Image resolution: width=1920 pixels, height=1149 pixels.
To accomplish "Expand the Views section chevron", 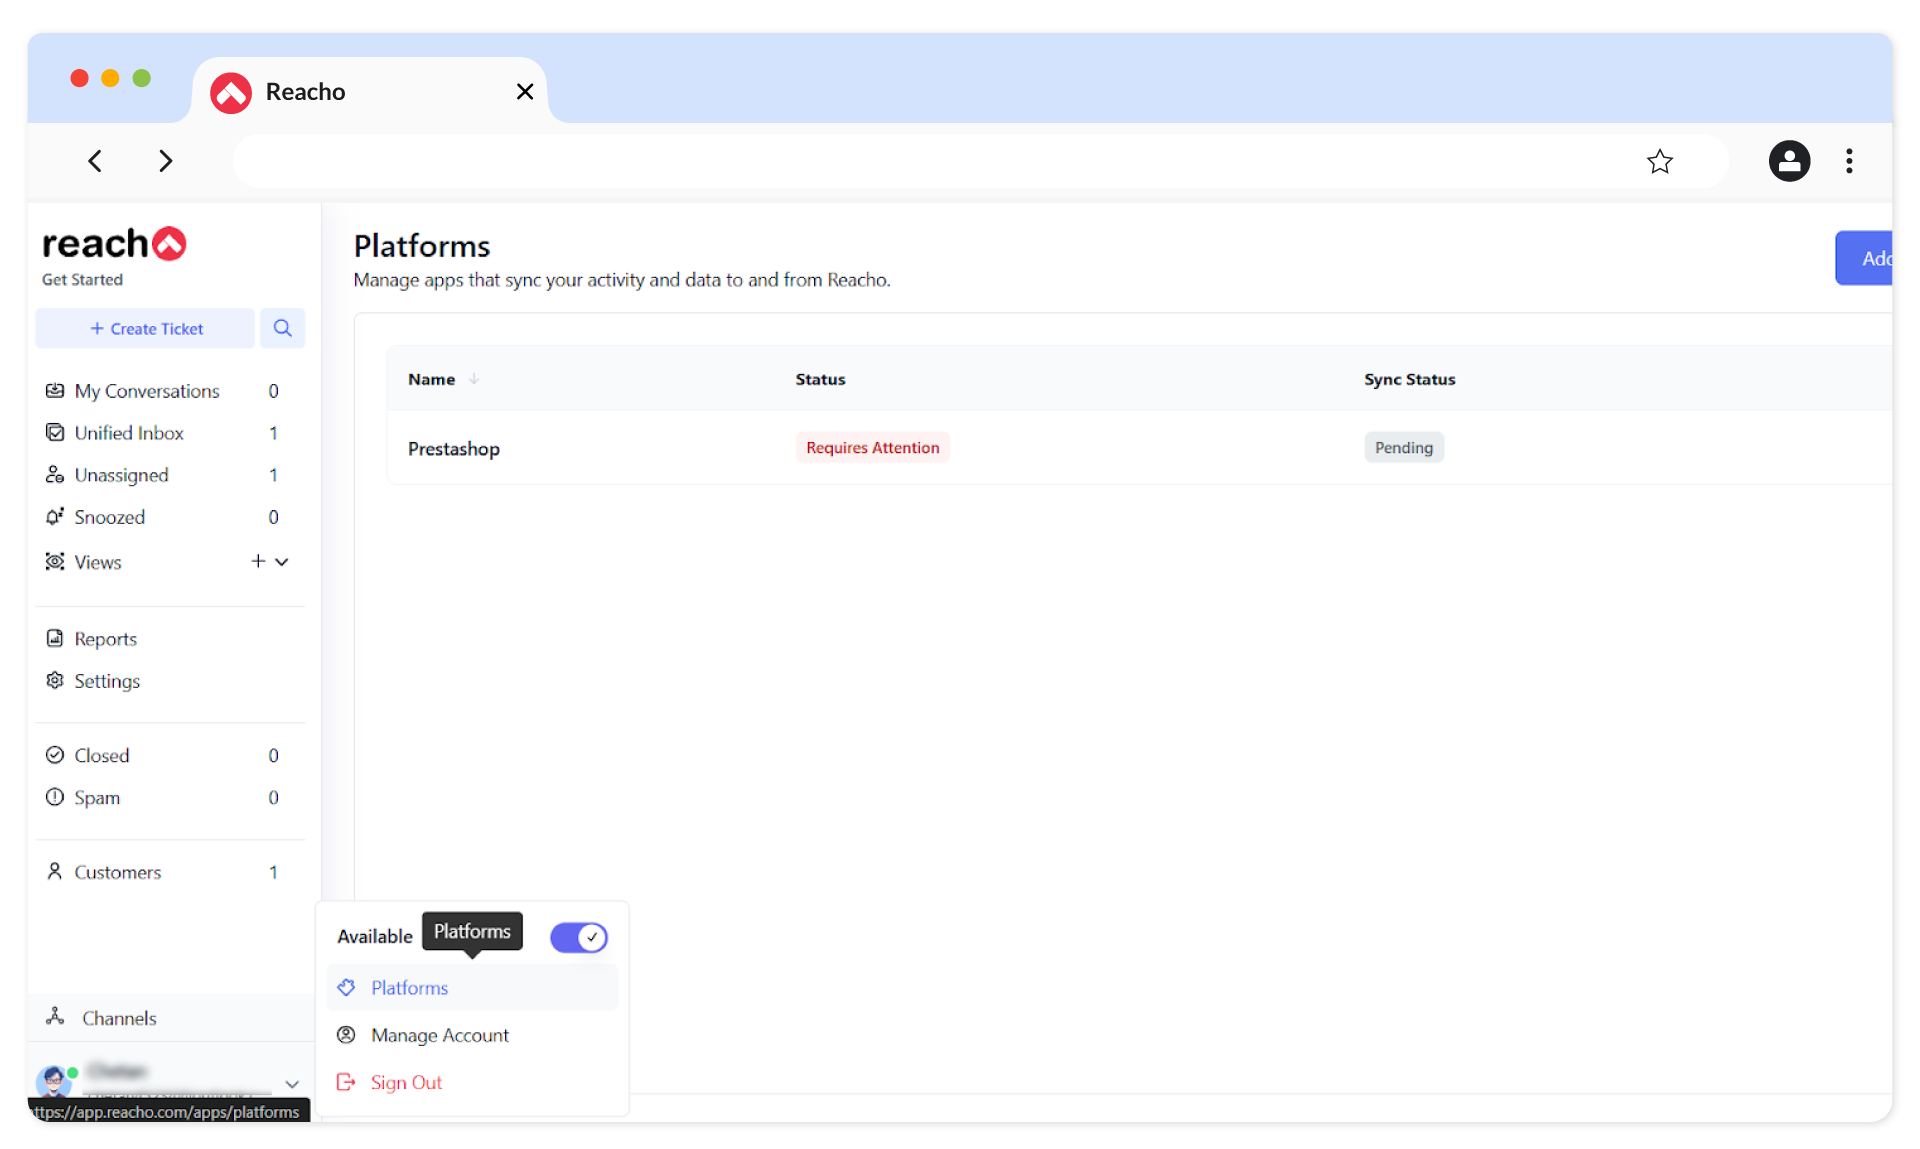I will click(x=282, y=562).
